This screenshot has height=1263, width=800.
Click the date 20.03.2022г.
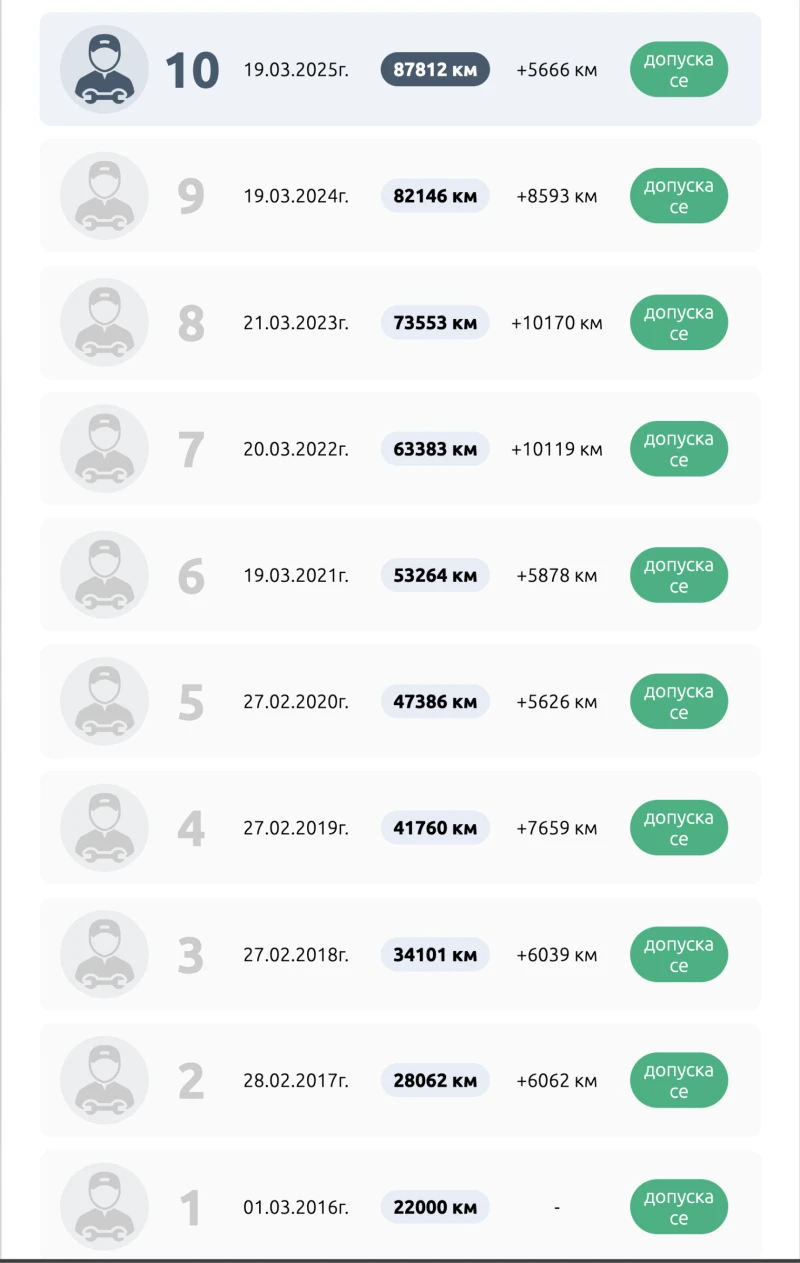[296, 449]
